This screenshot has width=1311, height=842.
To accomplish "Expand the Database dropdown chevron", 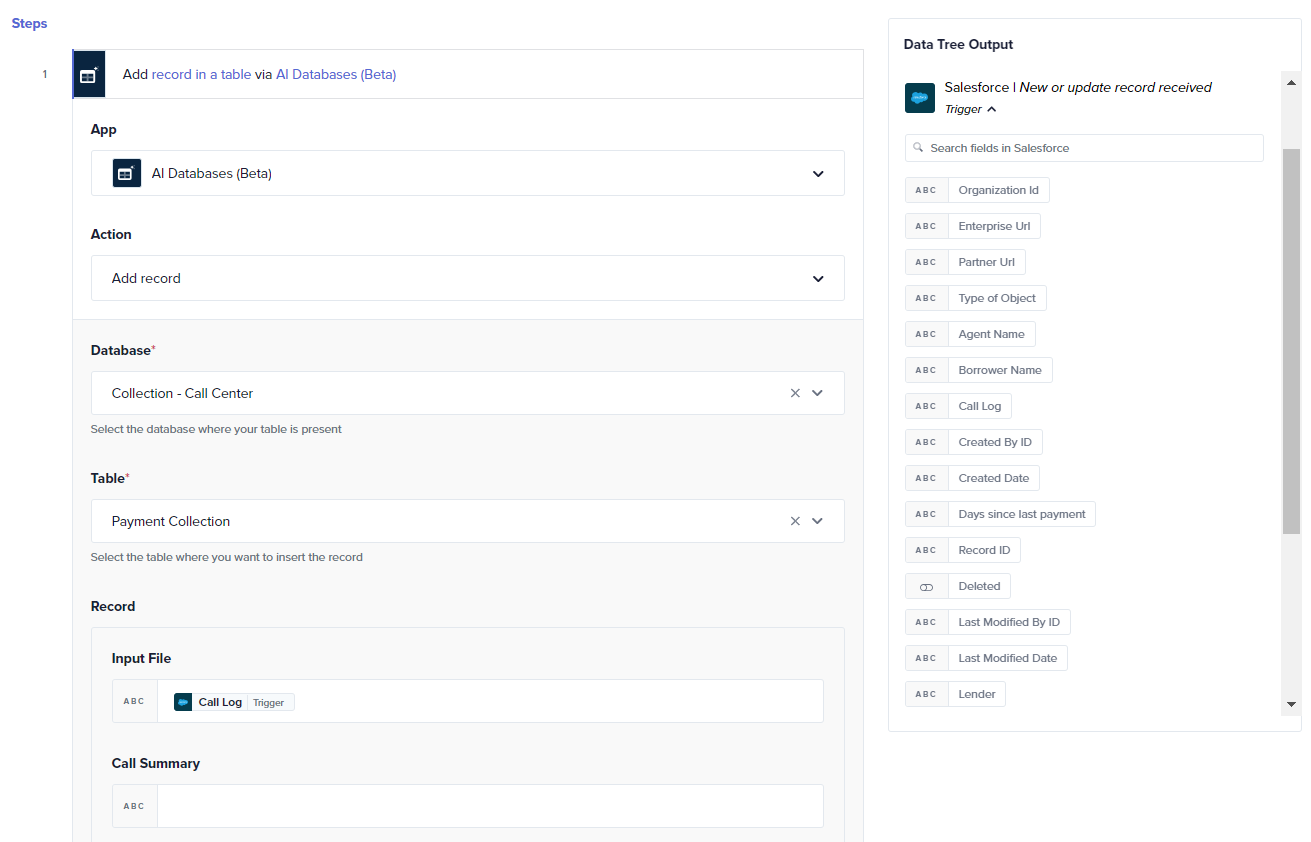I will pyautogui.click(x=818, y=393).
